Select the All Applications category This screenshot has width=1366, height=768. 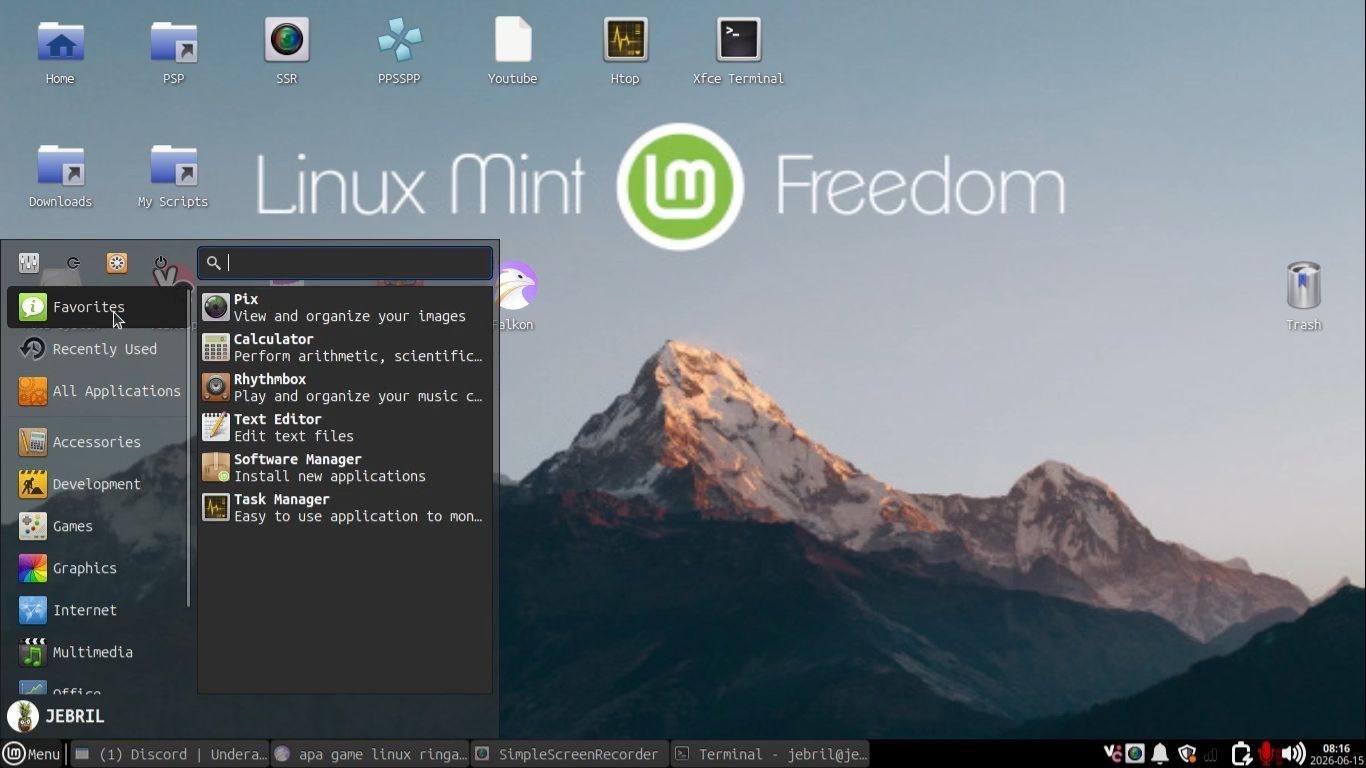coord(97,391)
